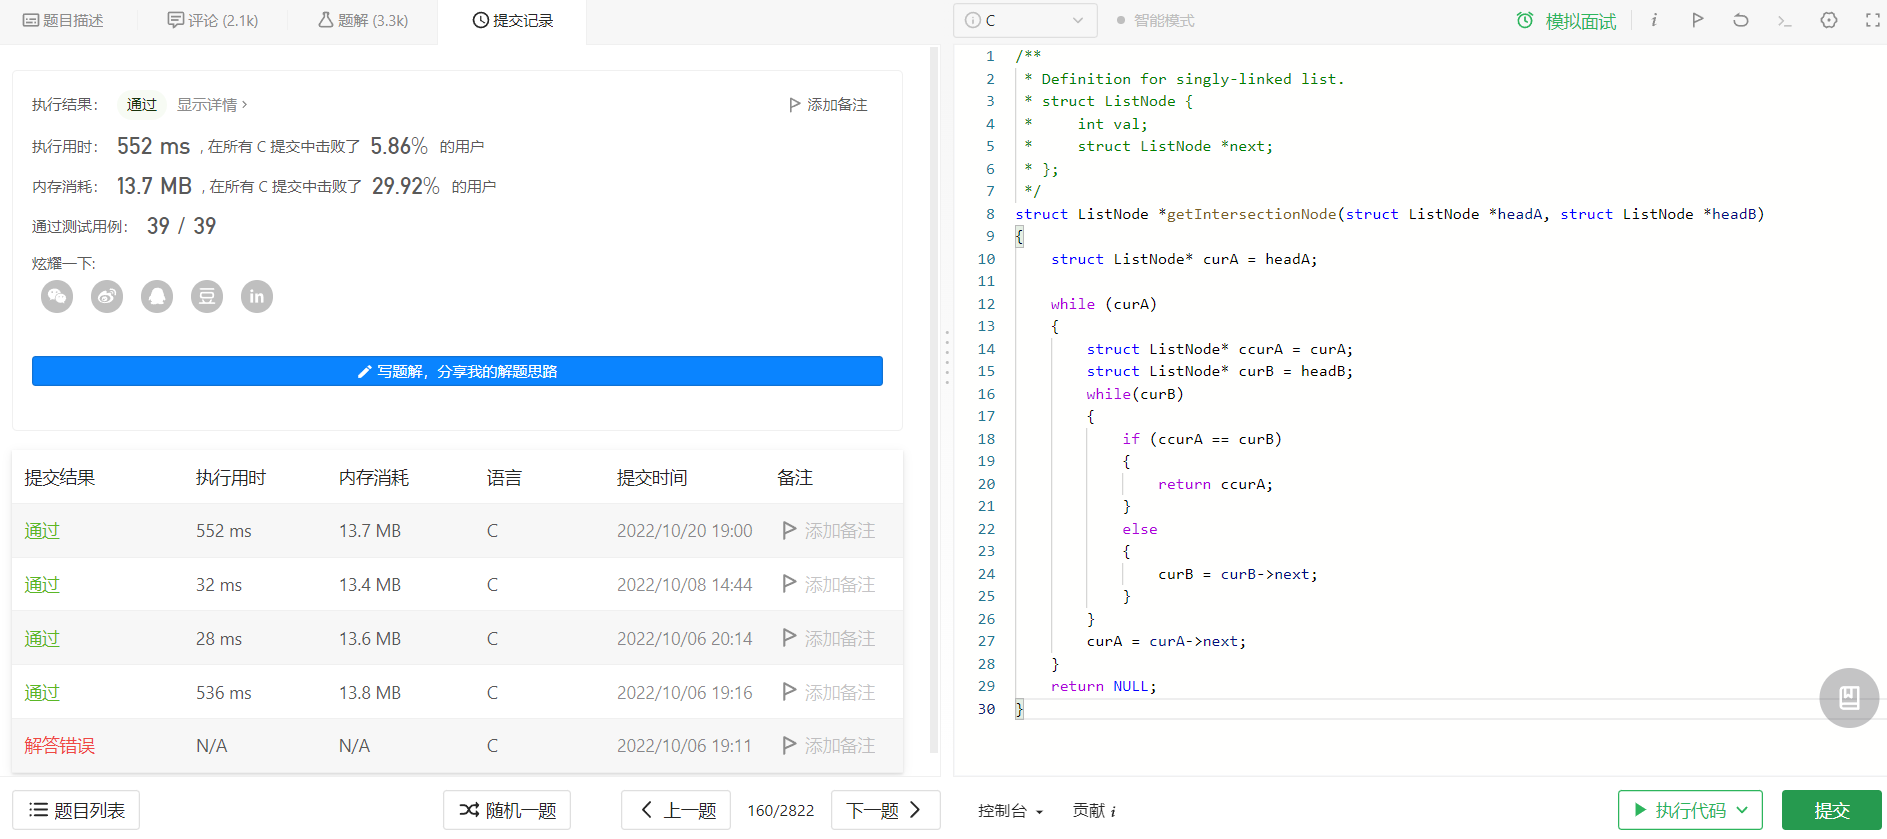Image resolution: width=1887 pixels, height=839 pixels.
Task: Place cursor on code line 29 return NULL
Action: point(1103,687)
